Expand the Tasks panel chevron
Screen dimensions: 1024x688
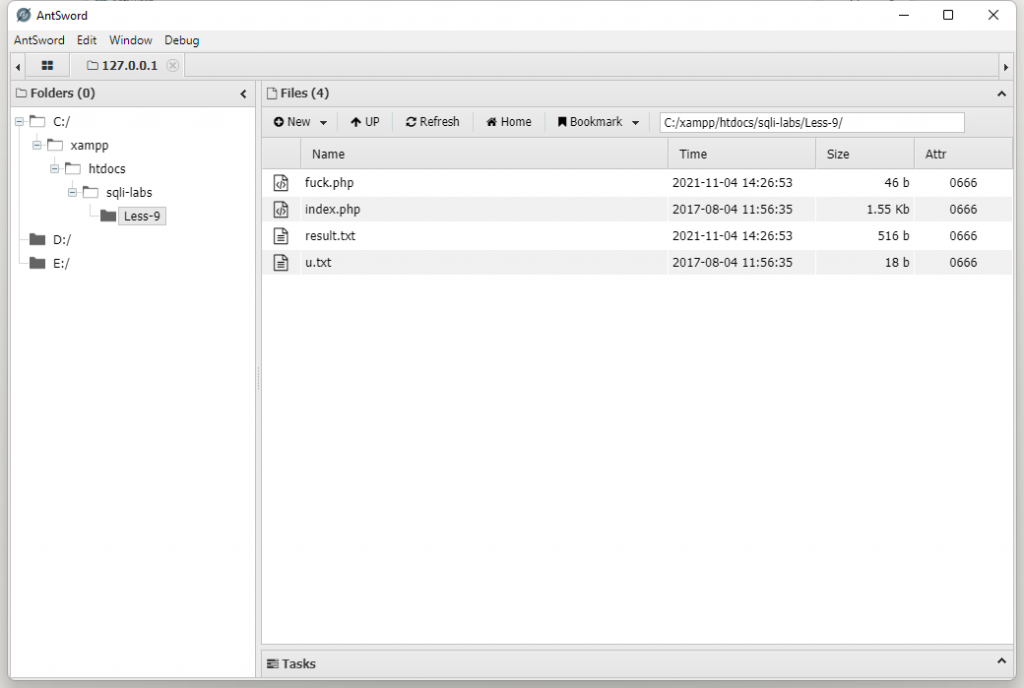(x=1002, y=662)
